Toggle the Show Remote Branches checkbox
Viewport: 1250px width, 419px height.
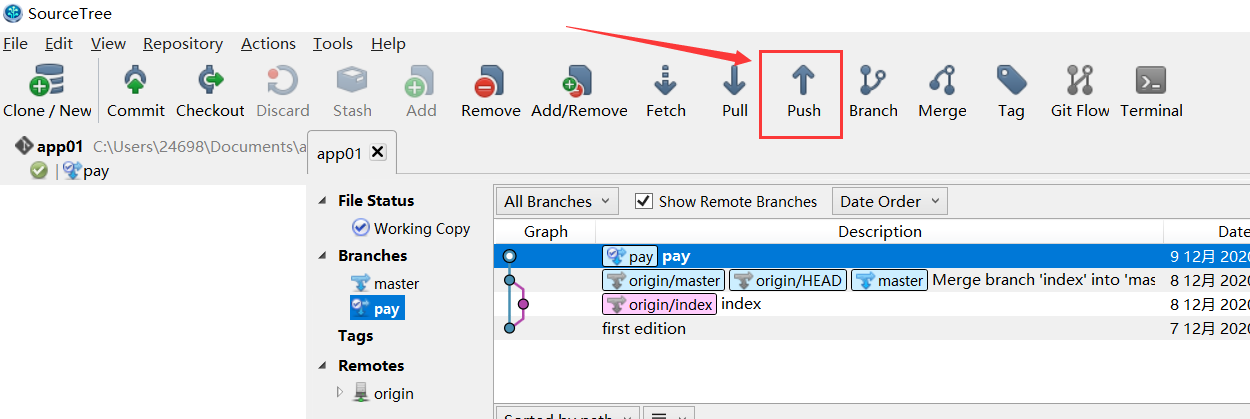click(644, 201)
